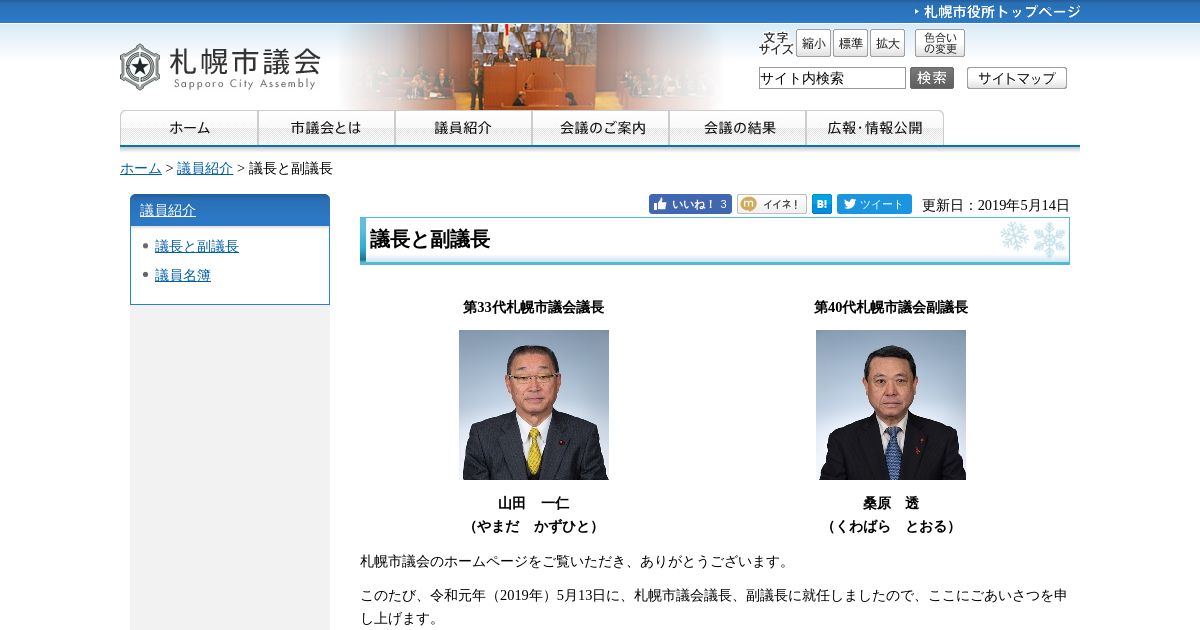Open the 会議の結果 navigation tab
Viewport: 1200px width, 630px height.
pyautogui.click(x=737, y=128)
